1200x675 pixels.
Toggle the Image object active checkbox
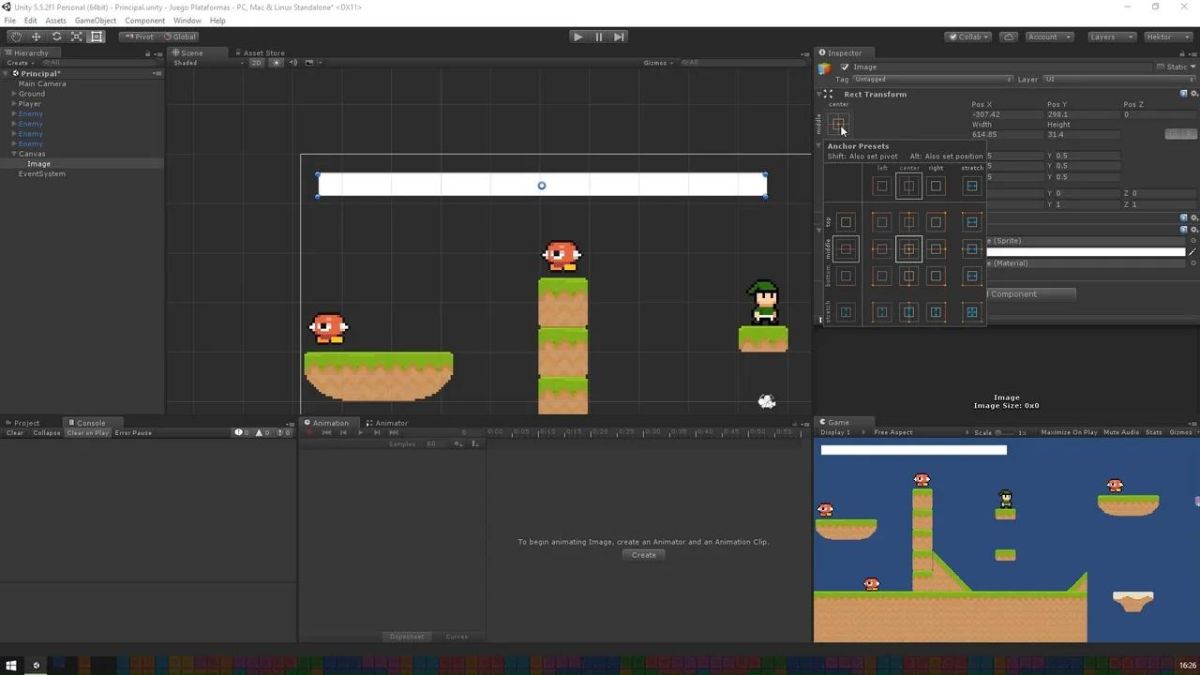[845, 67]
